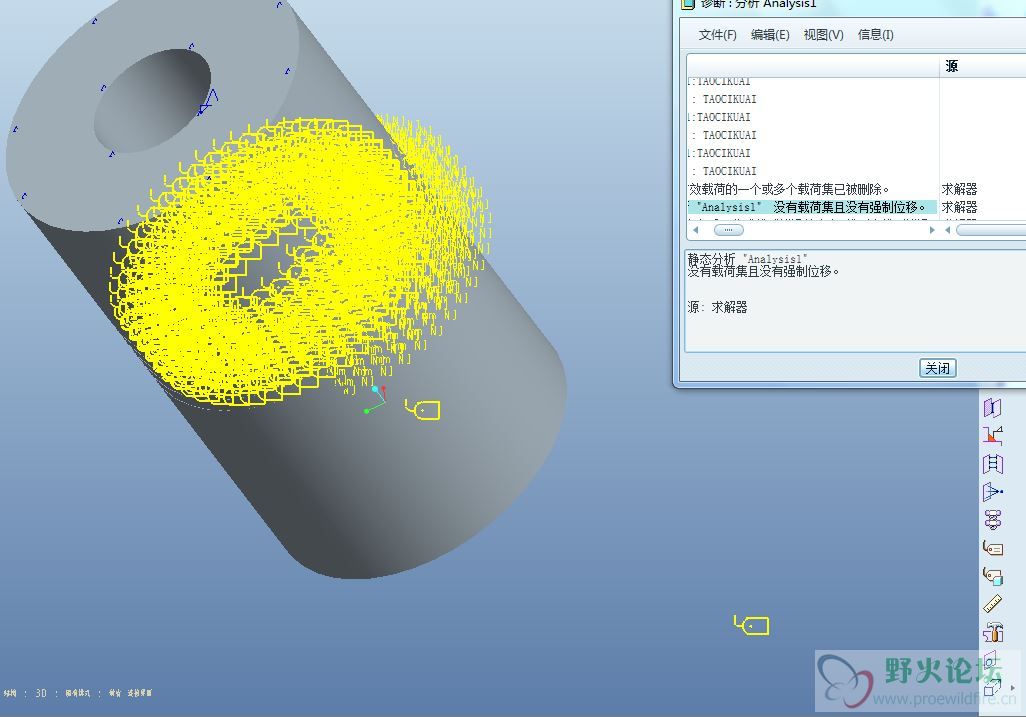Select the Surface Region tool icon
The image size is (1026, 717).
coord(991,660)
